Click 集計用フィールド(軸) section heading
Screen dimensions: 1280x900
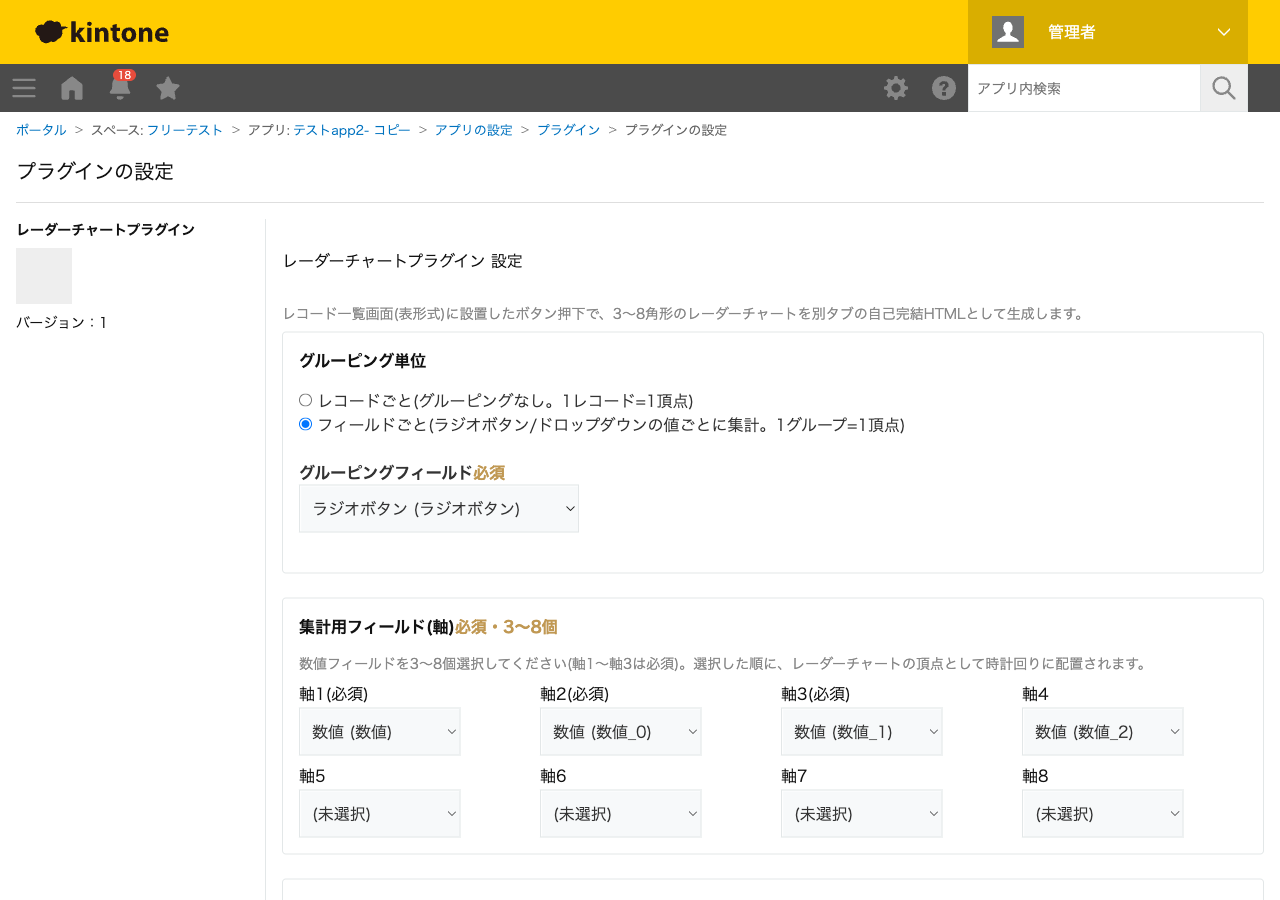pyautogui.click(x=377, y=627)
